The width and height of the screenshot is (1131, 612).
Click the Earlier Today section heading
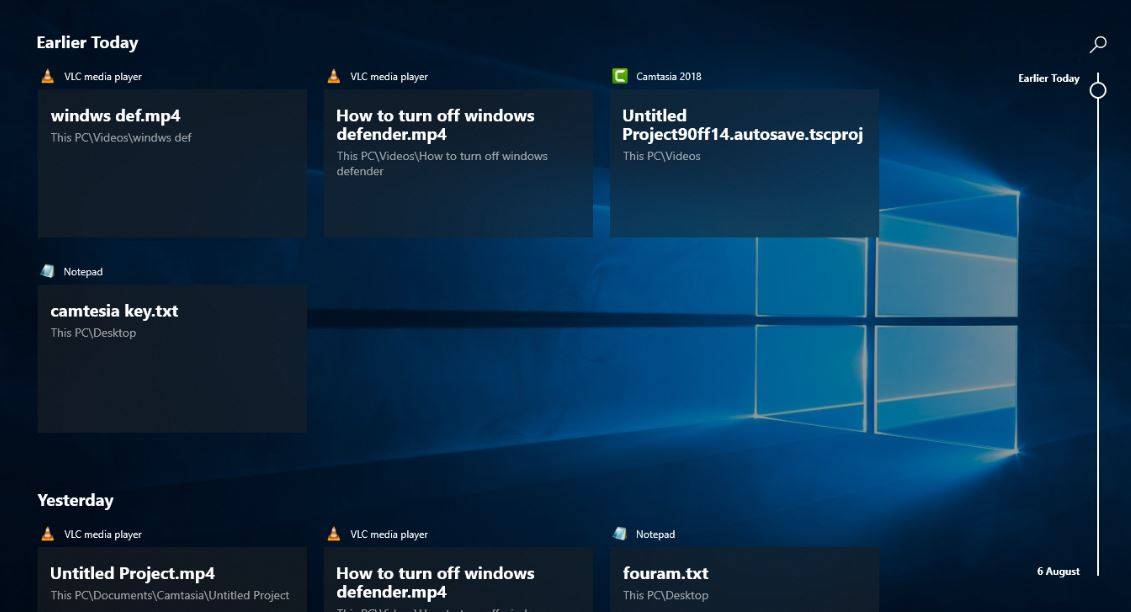click(x=87, y=43)
